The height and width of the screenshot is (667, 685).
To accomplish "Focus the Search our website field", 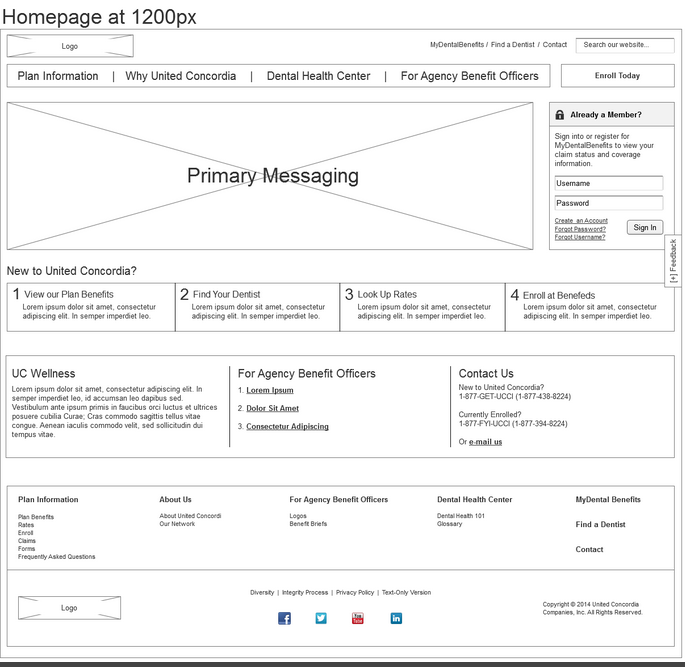I will (x=625, y=45).
